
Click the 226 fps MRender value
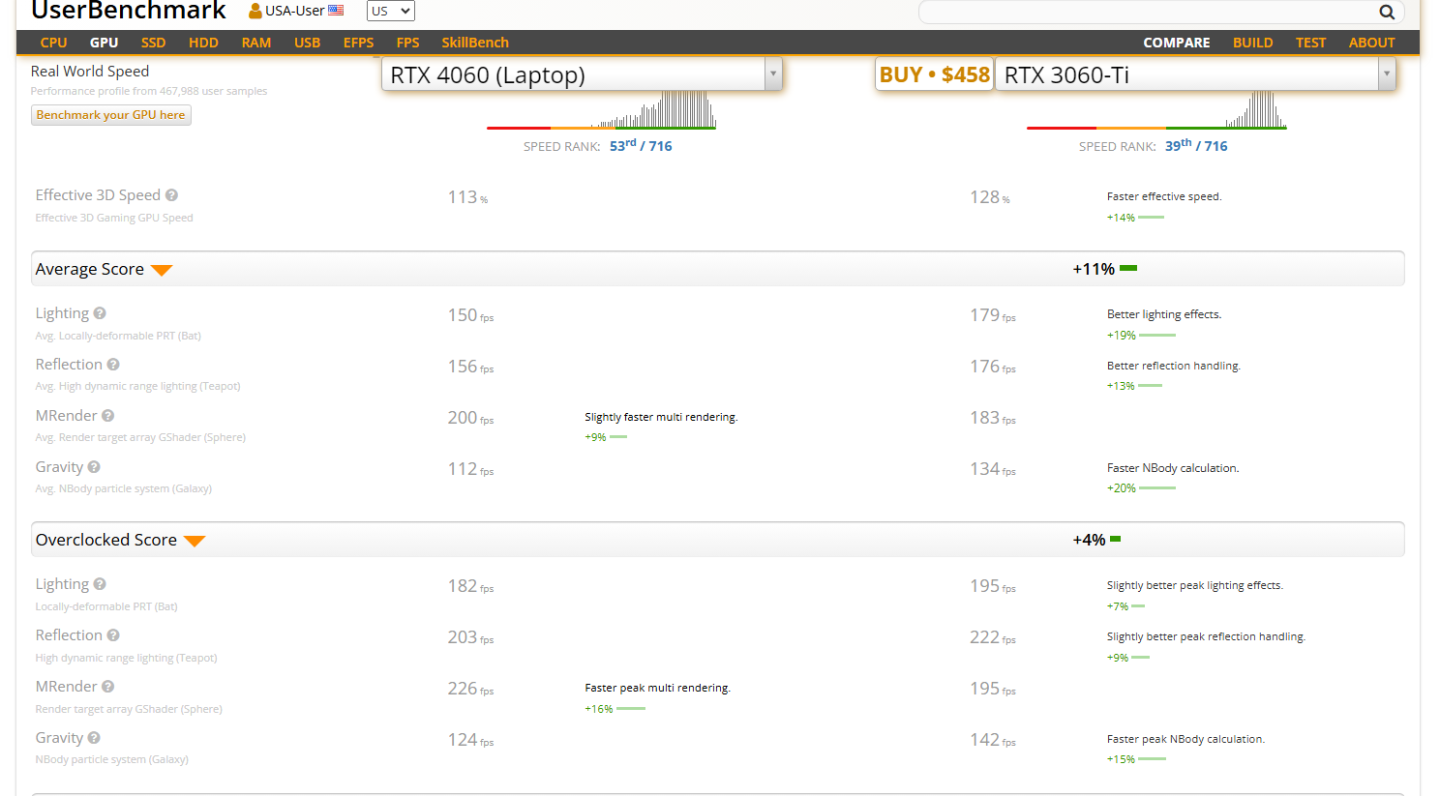click(x=470, y=688)
